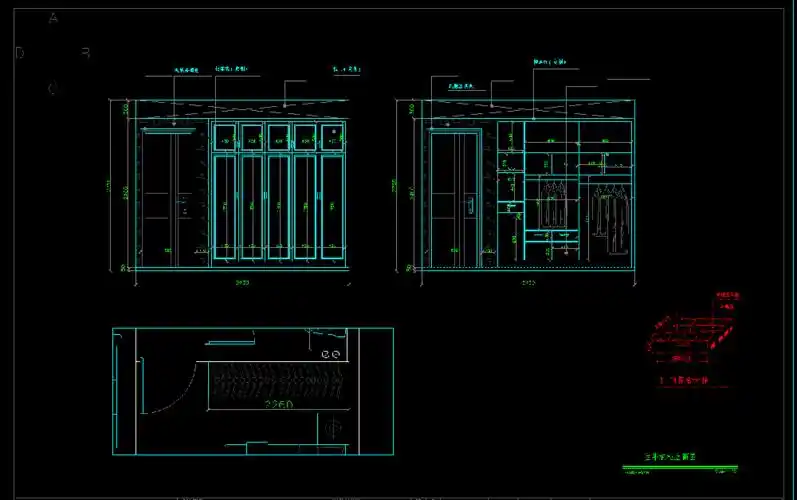Select the rightmost tall wardrobe door panel
The width and height of the screenshot is (797, 500).
tap(332, 207)
